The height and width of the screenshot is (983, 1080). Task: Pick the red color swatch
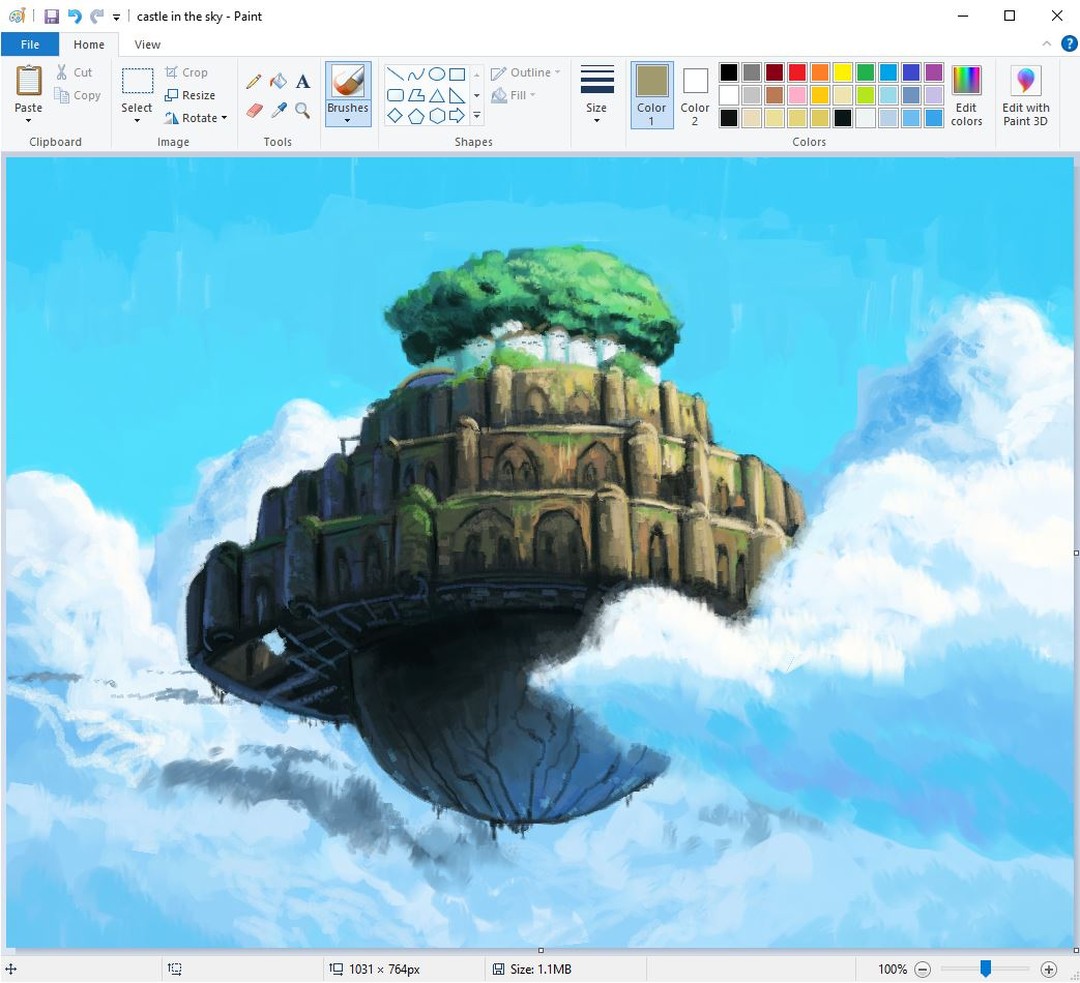click(x=797, y=72)
